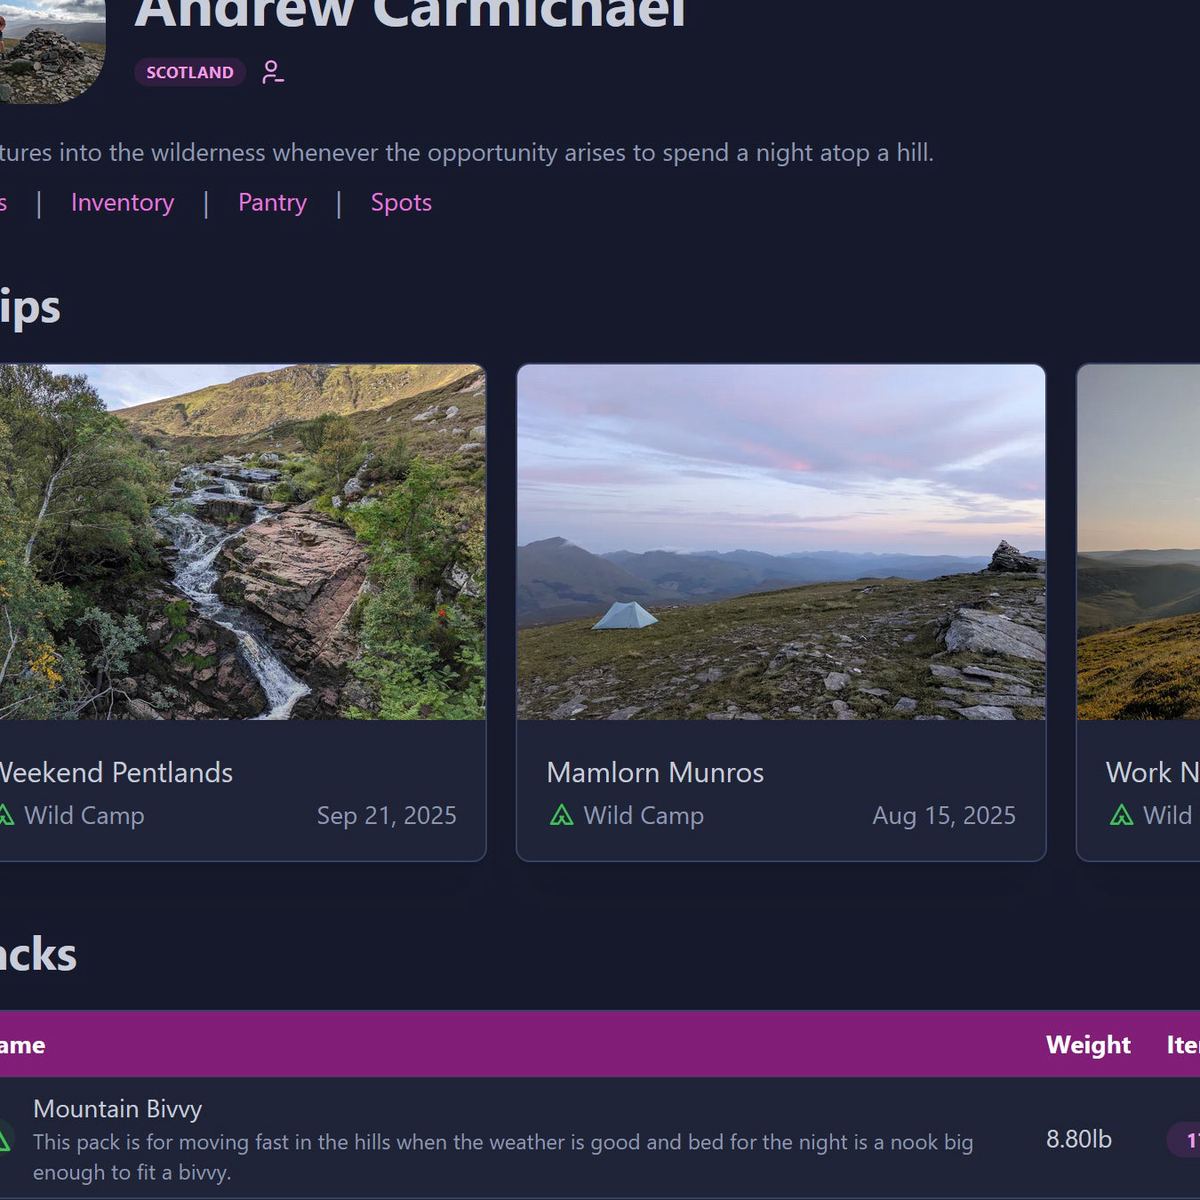Open the Mountain Bivvy pack
1200x1200 pixels.
(118, 1109)
